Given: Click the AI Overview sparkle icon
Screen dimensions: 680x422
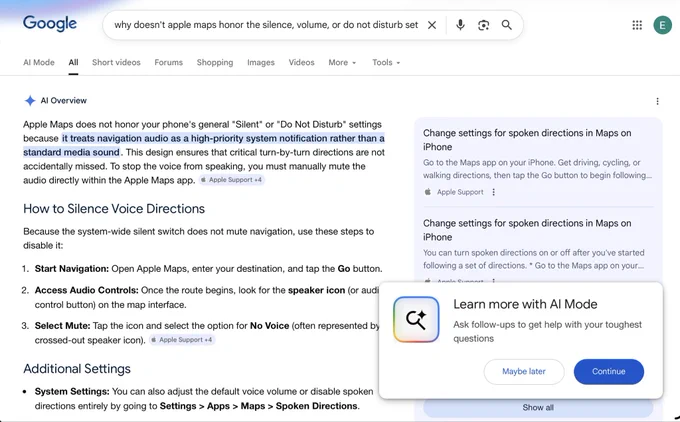Looking at the screenshot, I should (30, 101).
